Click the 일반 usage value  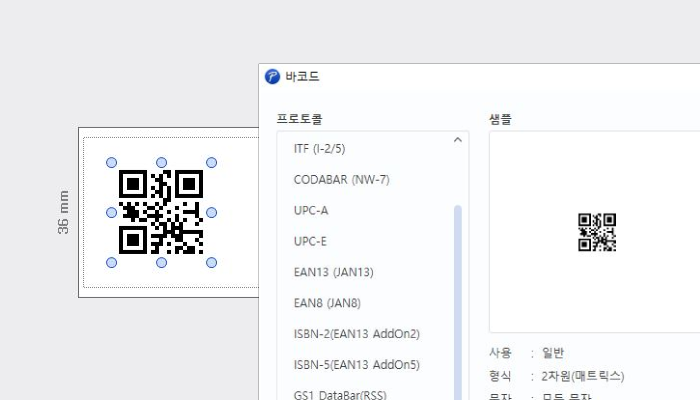click(553, 353)
